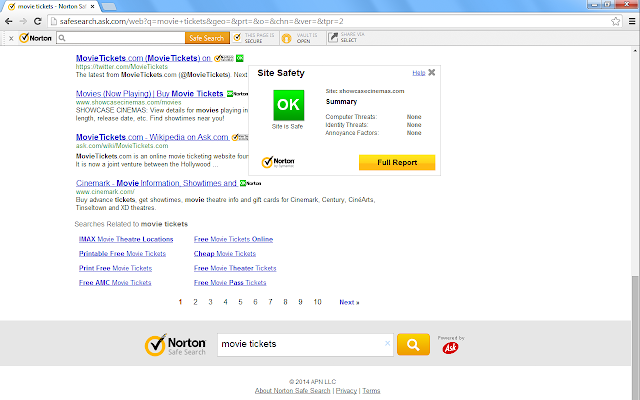This screenshot has width=640, height=400.
Task: Click the Powered by Ask logo
Action: (x=451, y=345)
